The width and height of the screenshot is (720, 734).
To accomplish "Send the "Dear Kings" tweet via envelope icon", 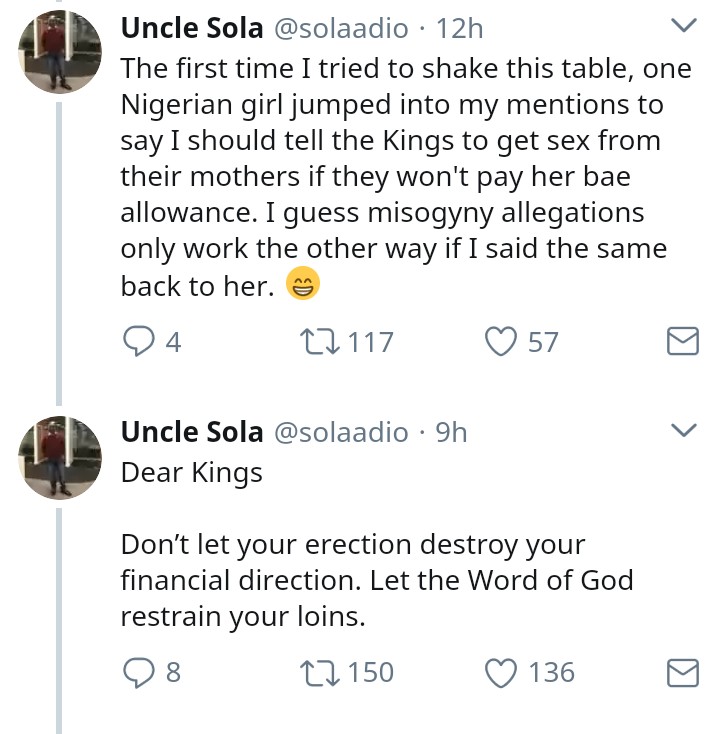I will tap(681, 672).
